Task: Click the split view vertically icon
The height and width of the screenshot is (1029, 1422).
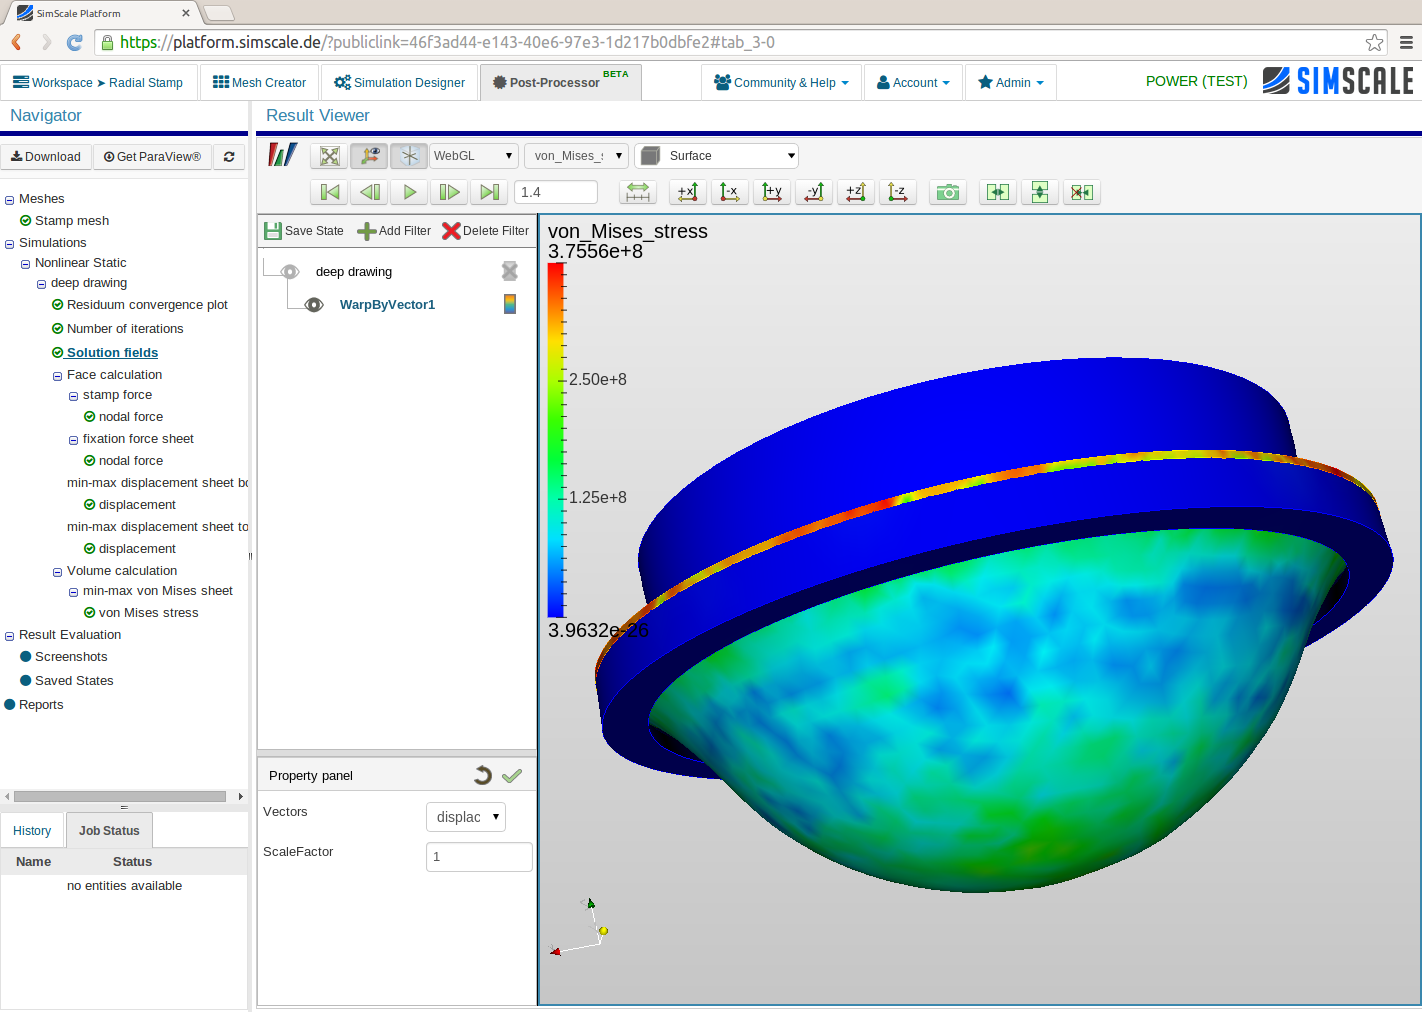Action: coord(1040,192)
